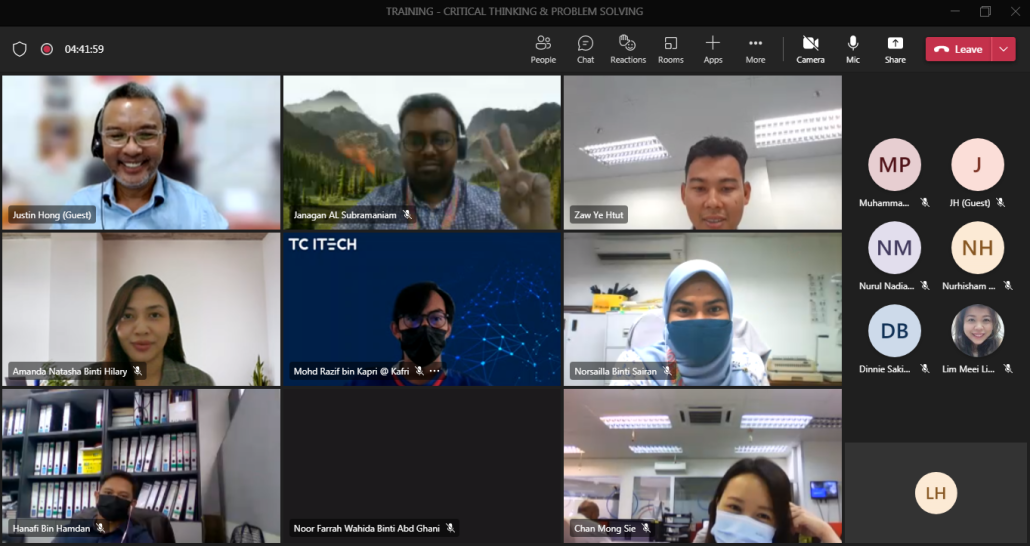Open the Chat panel
Screen dimensions: 1030x546
pos(585,49)
